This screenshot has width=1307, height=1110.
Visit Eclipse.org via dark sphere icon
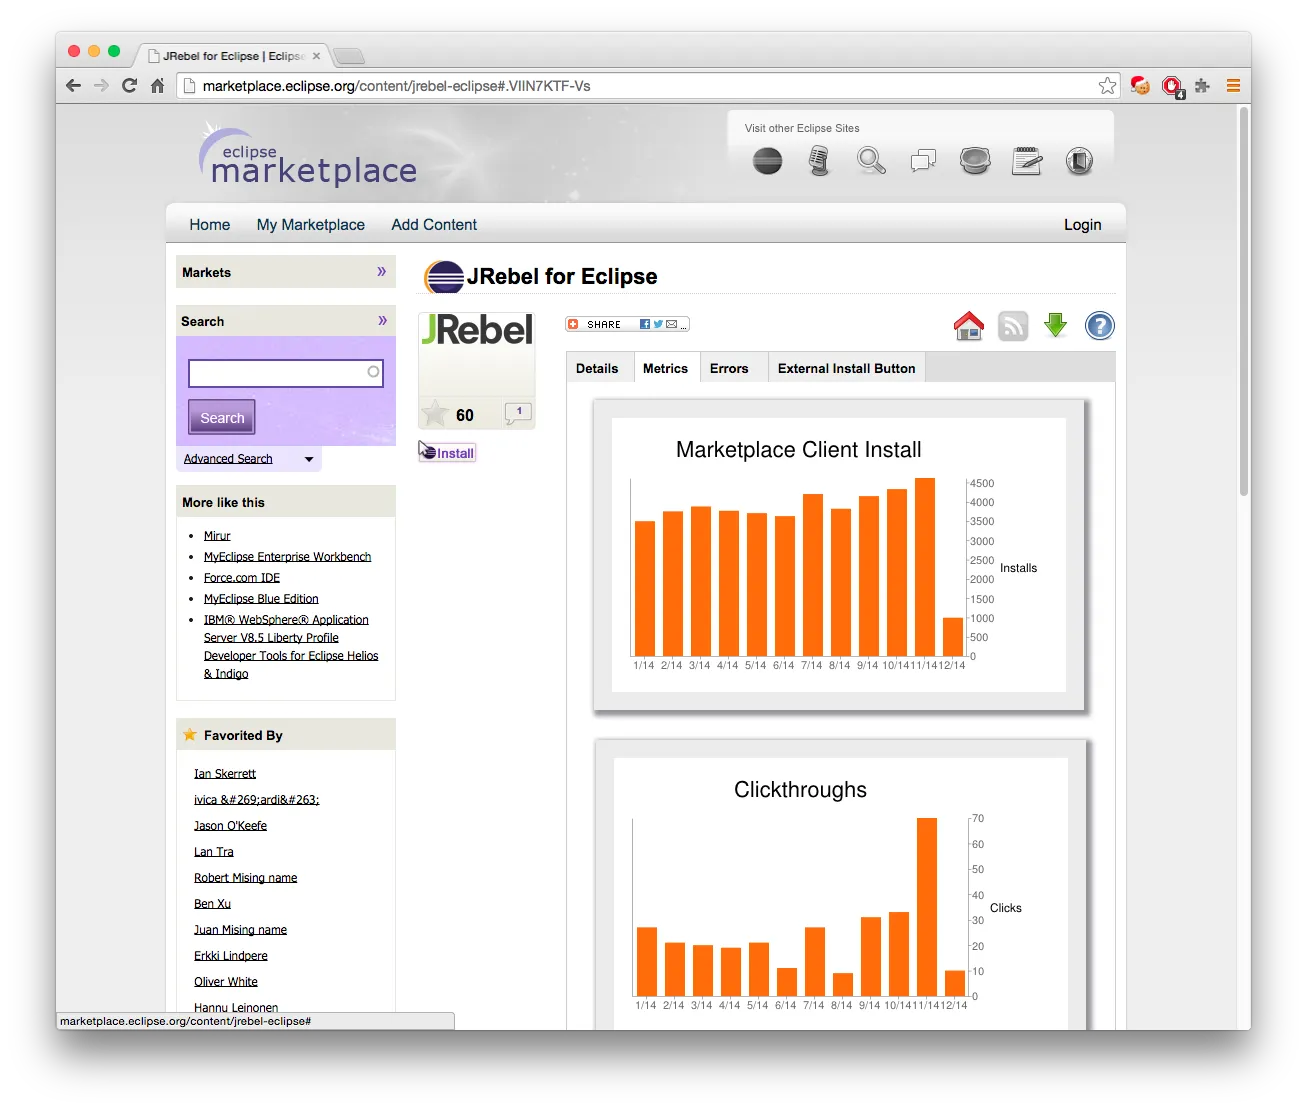tap(768, 161)
